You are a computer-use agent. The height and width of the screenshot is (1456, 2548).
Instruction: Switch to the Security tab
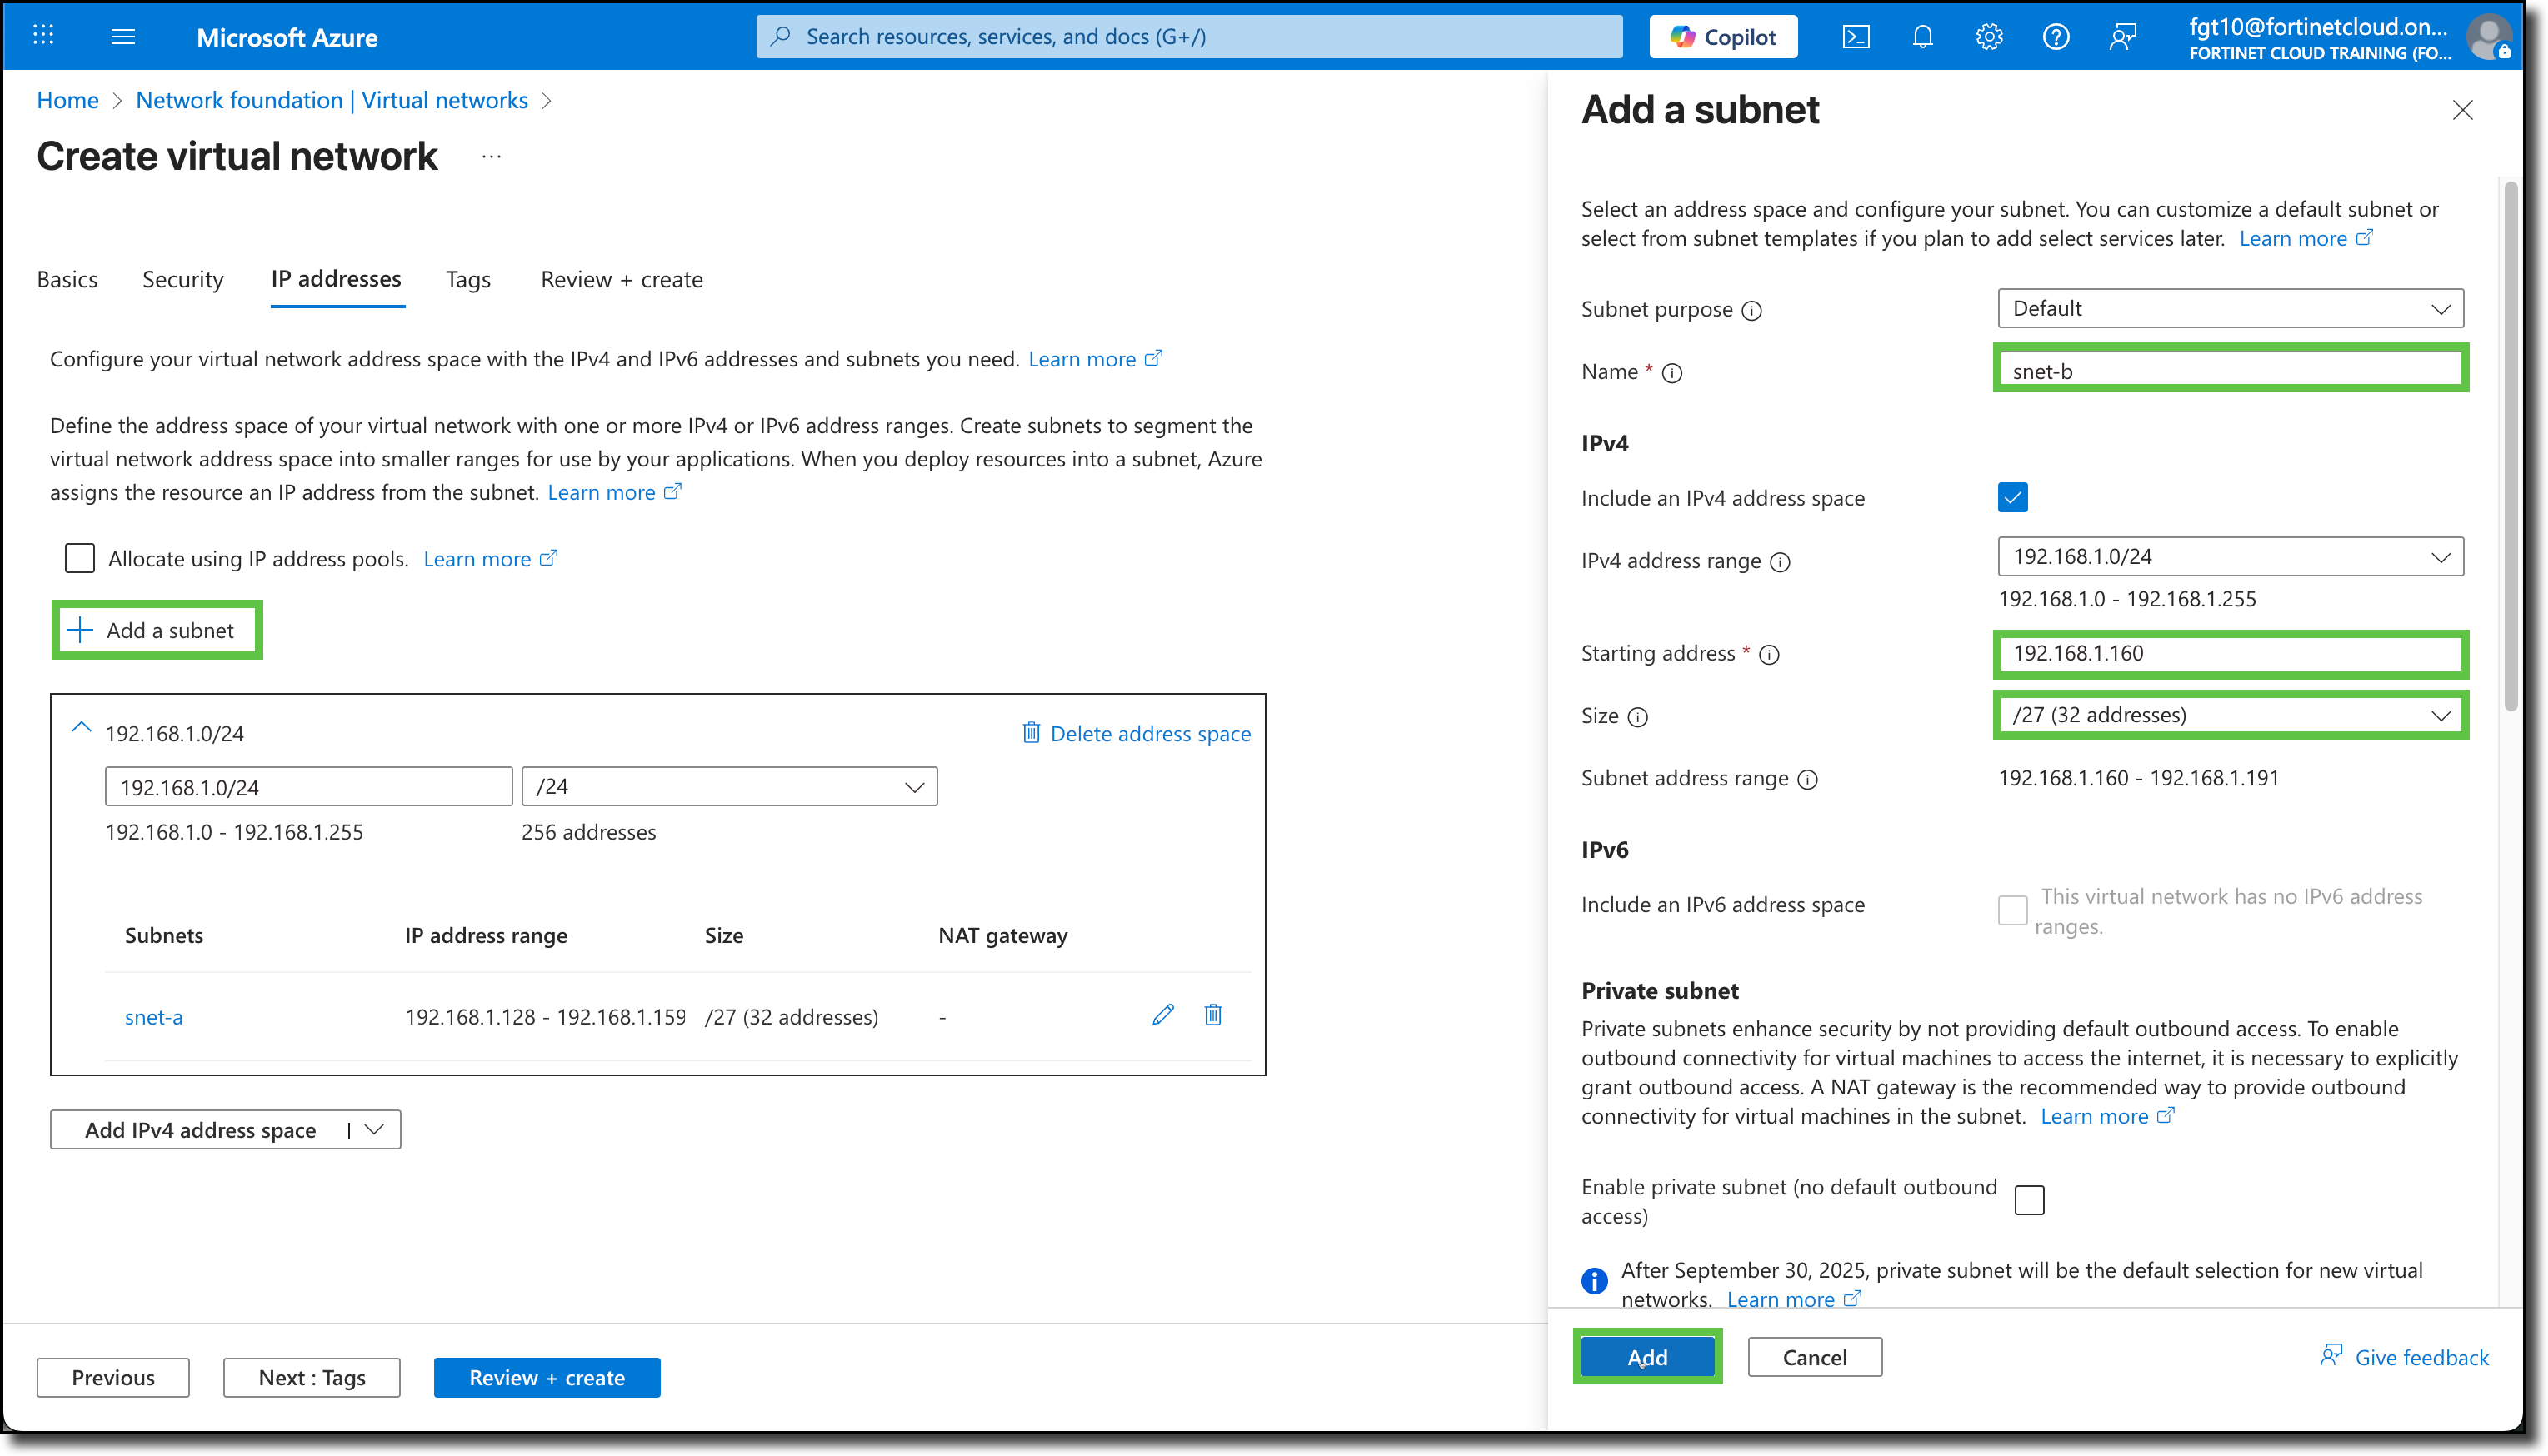click(182, 279)
